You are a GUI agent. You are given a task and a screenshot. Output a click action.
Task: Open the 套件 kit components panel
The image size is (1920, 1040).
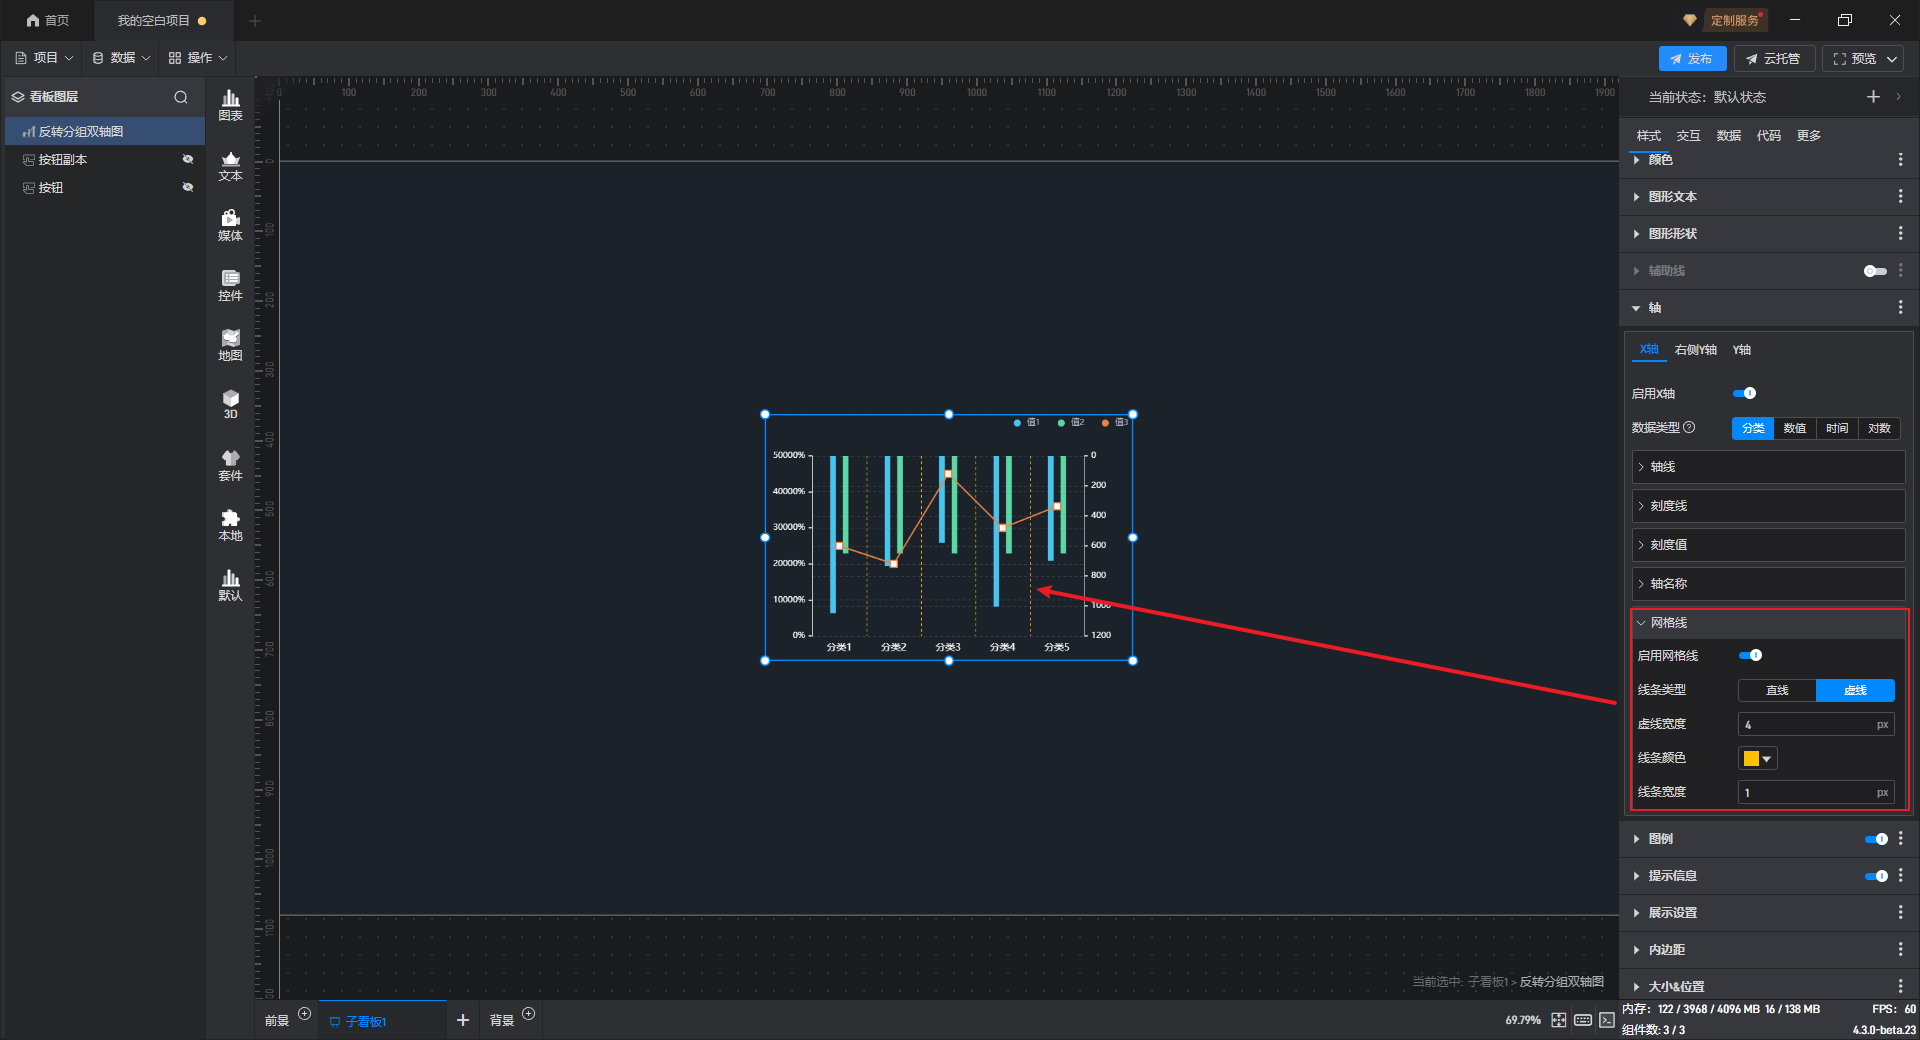tap(230, 465)
